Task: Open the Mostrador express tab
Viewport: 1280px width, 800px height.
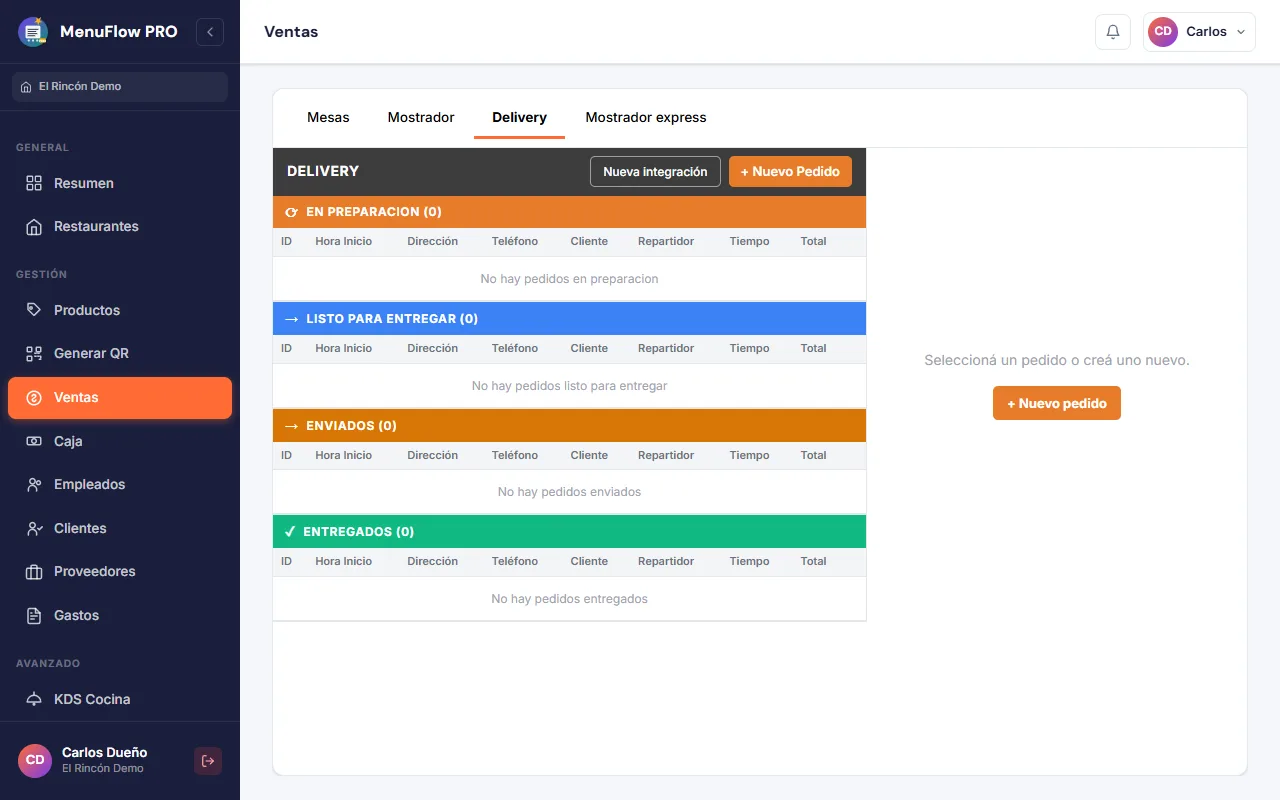Action: coord(646,117)
